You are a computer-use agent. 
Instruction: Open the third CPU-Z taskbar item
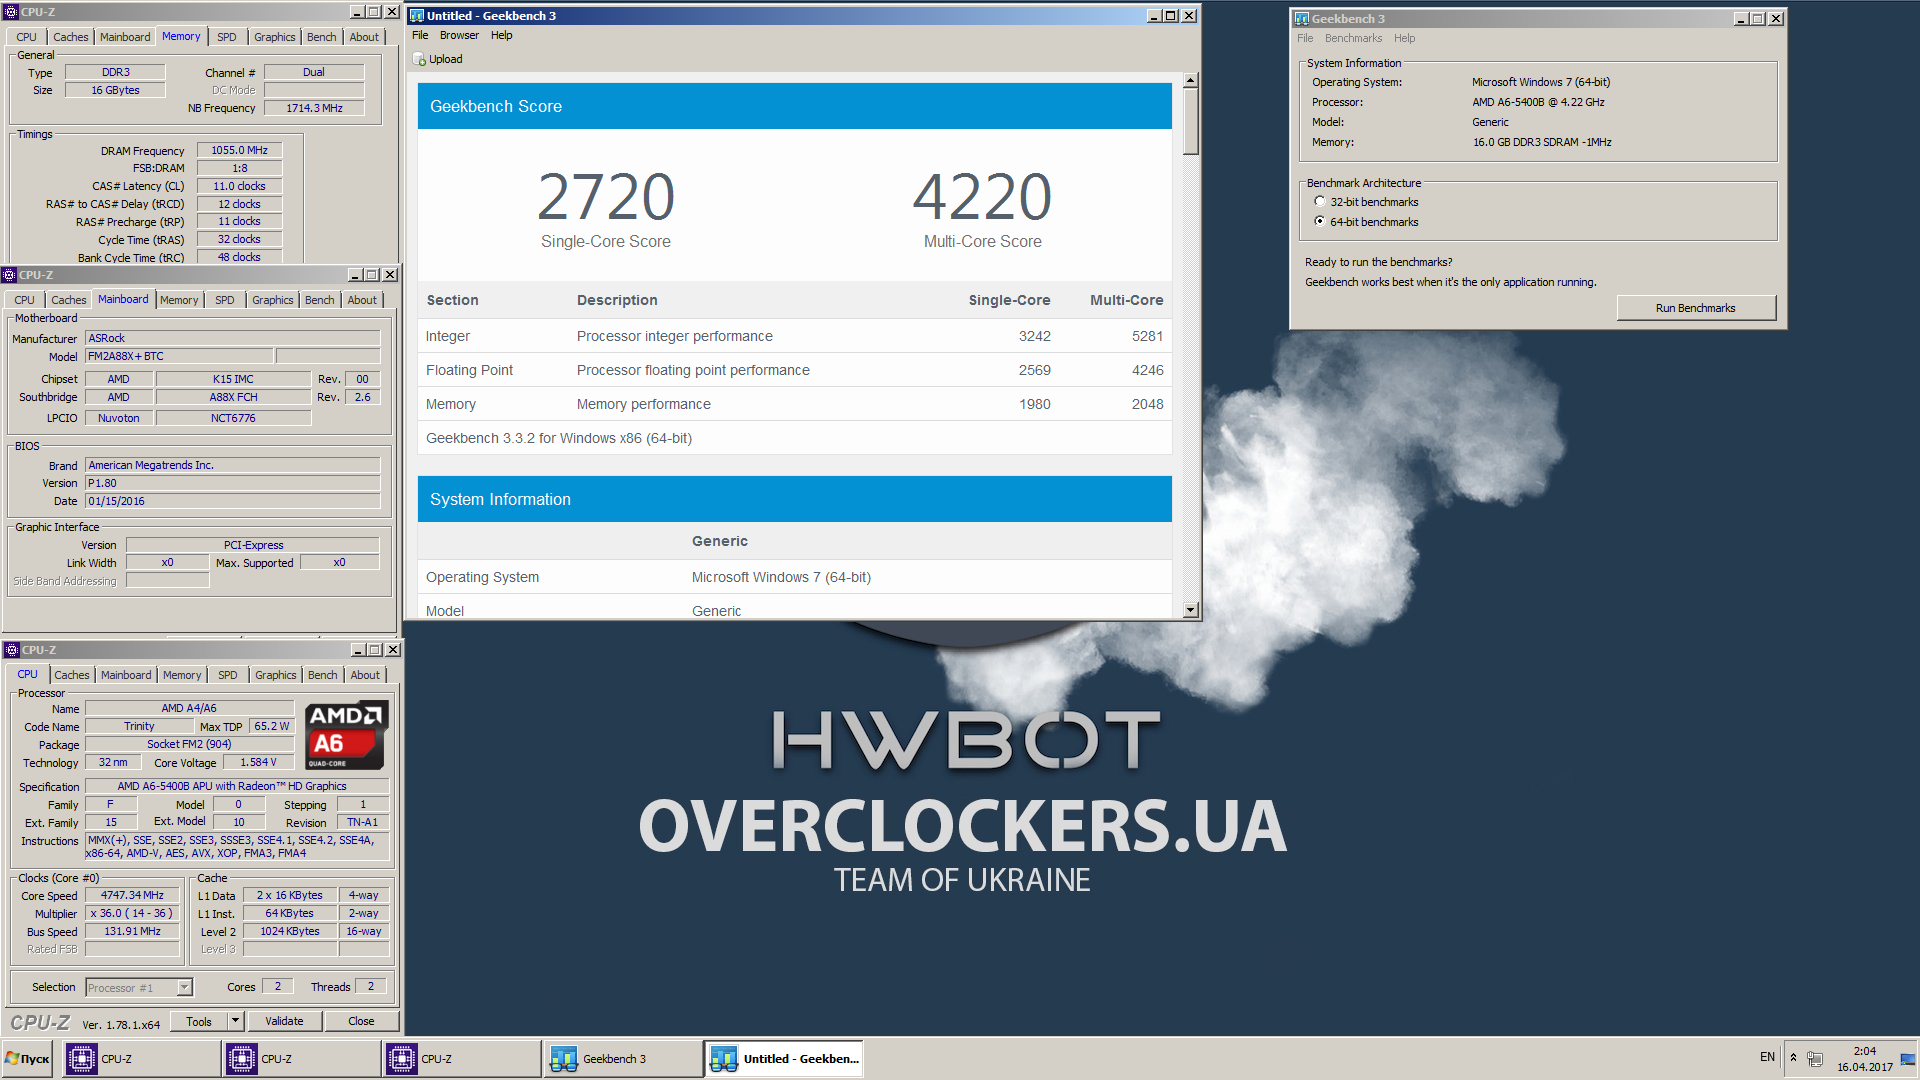[462, 1059]
